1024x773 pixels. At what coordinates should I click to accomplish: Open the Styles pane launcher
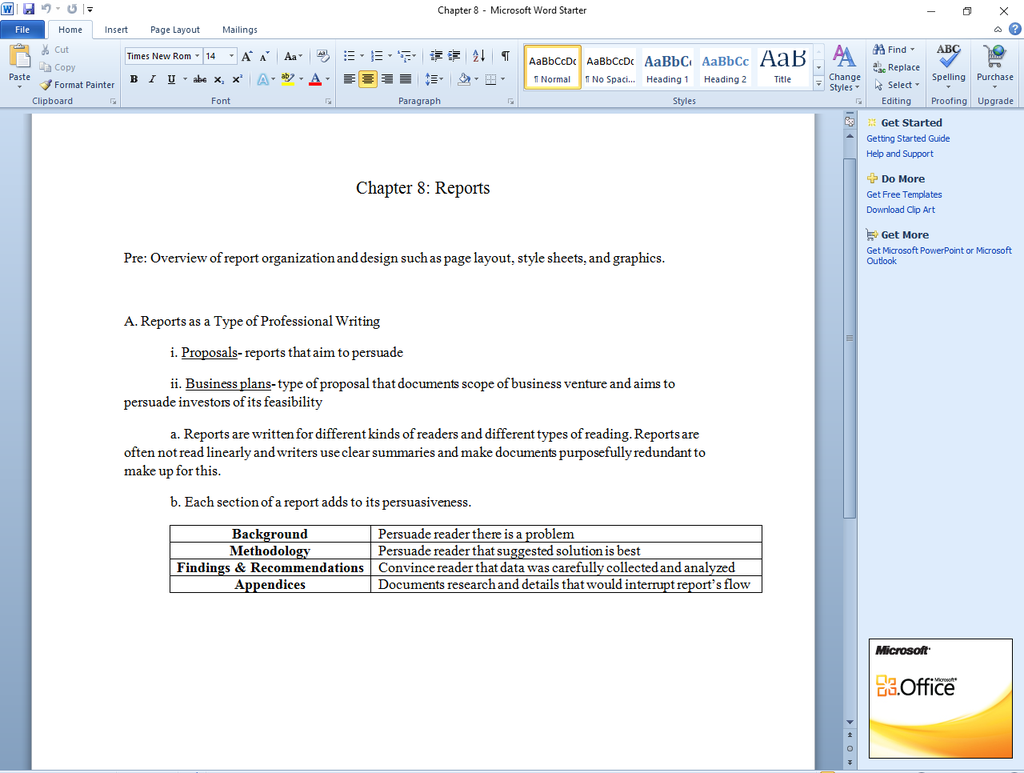859,101
